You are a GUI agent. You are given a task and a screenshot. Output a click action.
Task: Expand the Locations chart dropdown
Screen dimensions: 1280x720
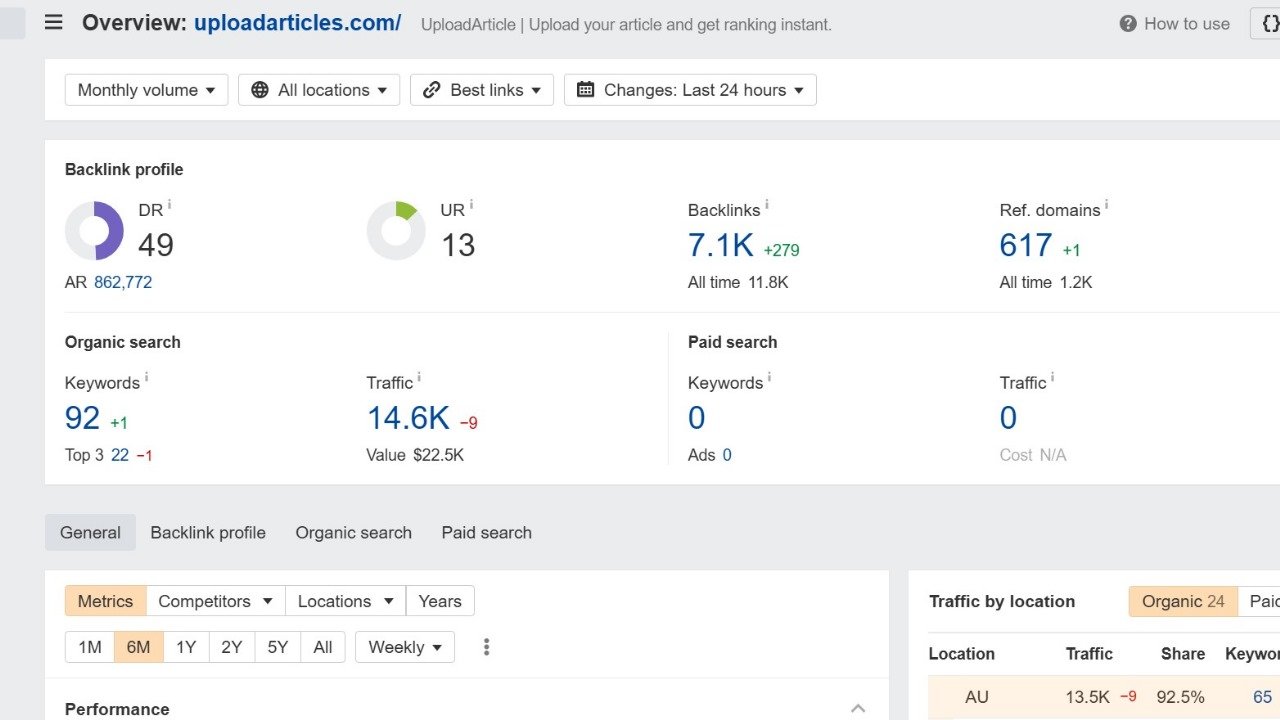[x=345, y=601]
